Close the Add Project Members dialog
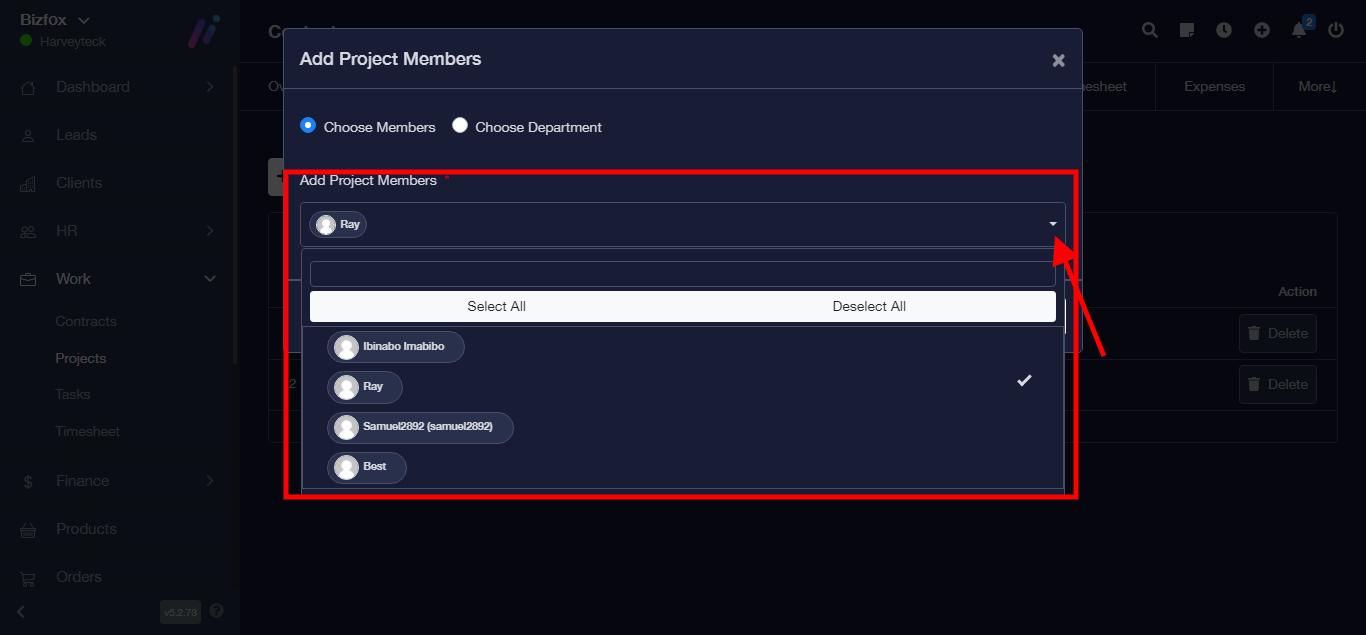This screenshot has height=635, width=1366. 1058,60
